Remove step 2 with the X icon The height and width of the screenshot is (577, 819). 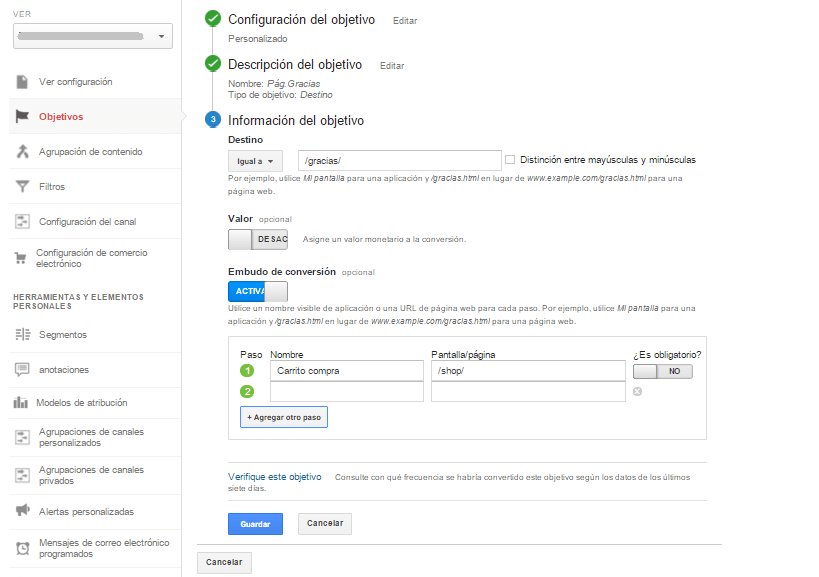point(637,392)
